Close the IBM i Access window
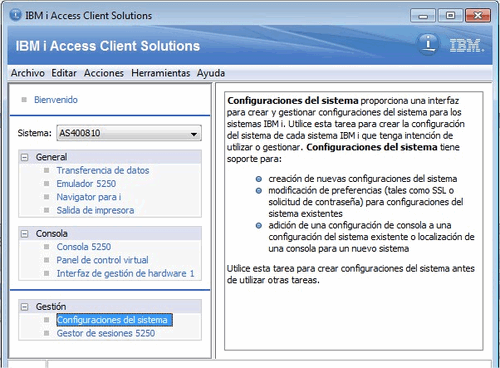This screenshot has width=500, height=368. point(478,16)
